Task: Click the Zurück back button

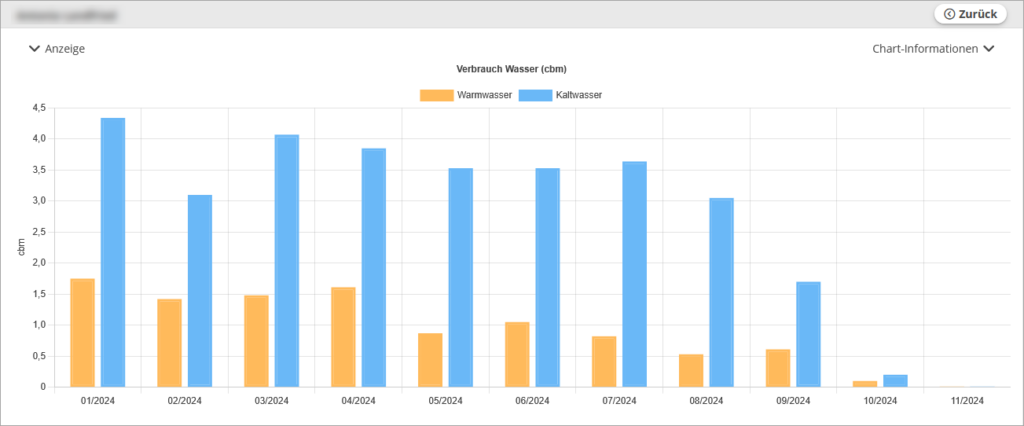Action: click(x=968, y=14)
